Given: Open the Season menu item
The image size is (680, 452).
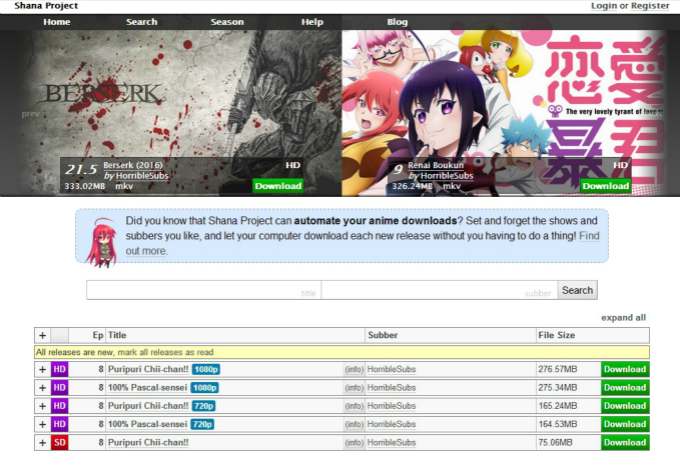Looking at the screenshot, I should point(227,22).
